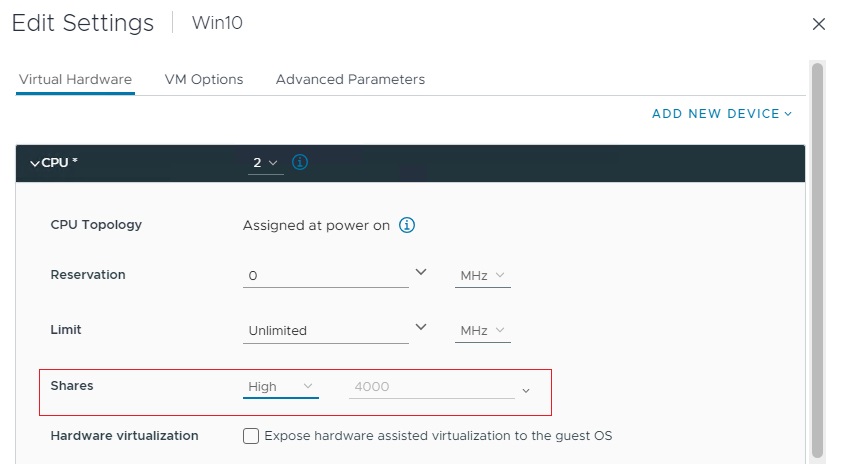Enable Expose hardware assisted virtualization checkbox

coord(251,436)
